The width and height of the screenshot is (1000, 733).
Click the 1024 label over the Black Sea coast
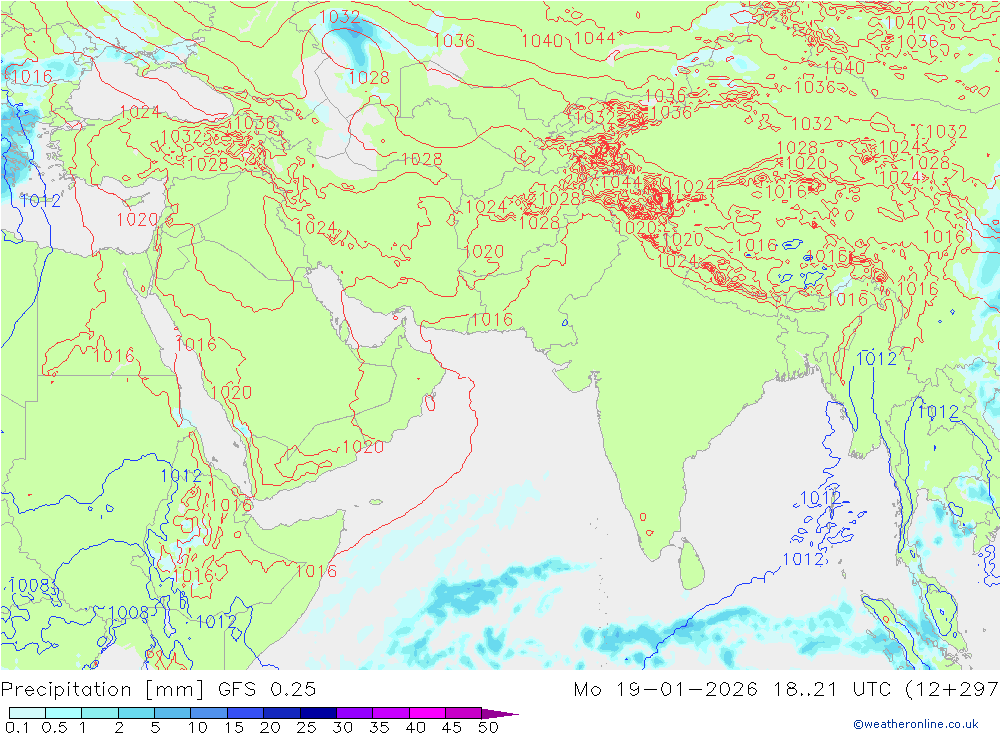tap(140, 112)
